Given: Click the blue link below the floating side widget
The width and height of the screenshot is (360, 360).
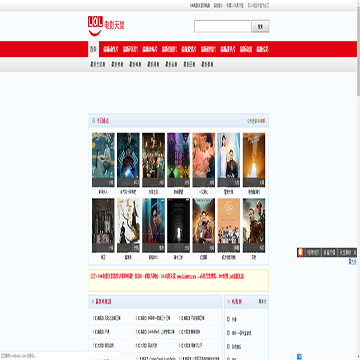Looking at the screenshot, I should [352, 261].
